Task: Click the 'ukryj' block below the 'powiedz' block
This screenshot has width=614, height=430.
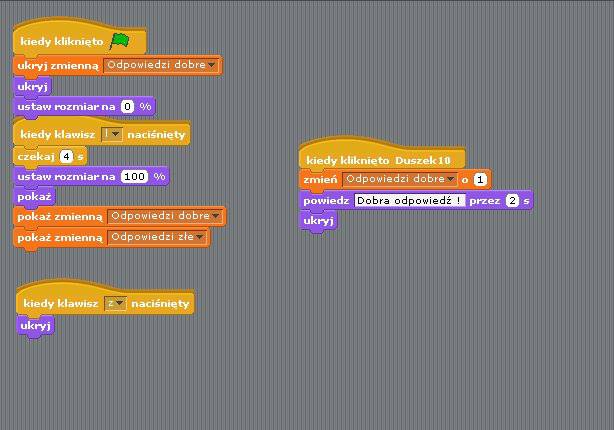Action: 318,221
